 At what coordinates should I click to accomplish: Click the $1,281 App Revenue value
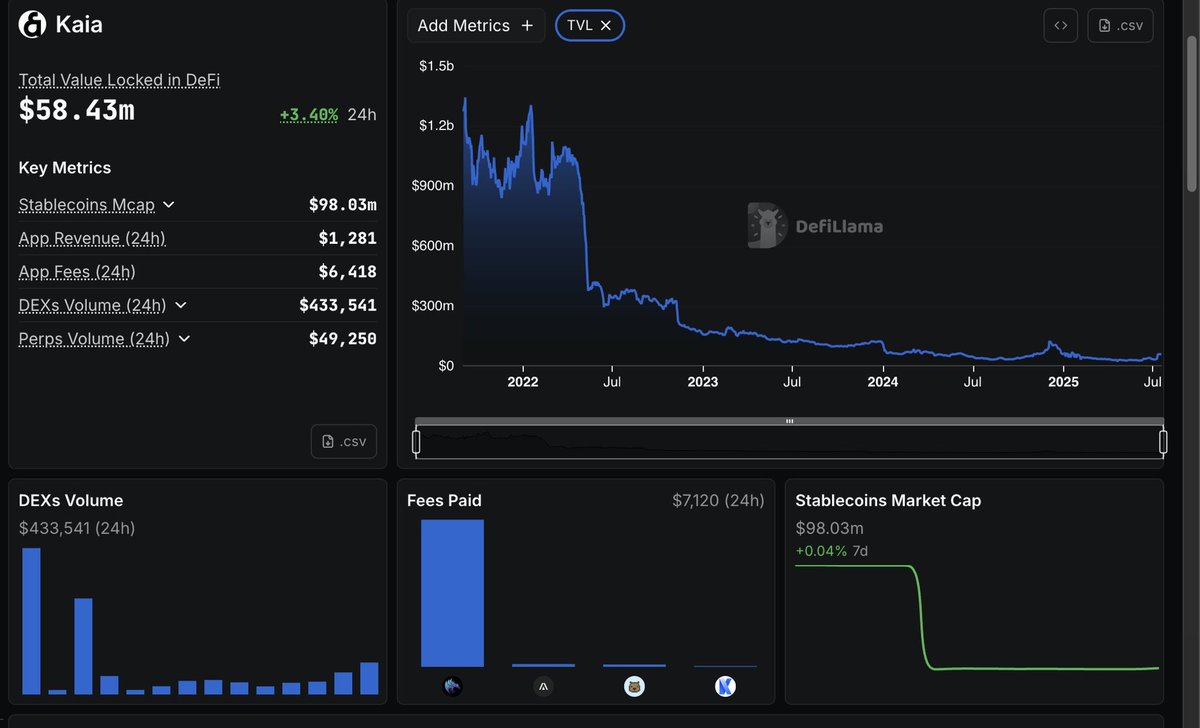coord(348,238)
